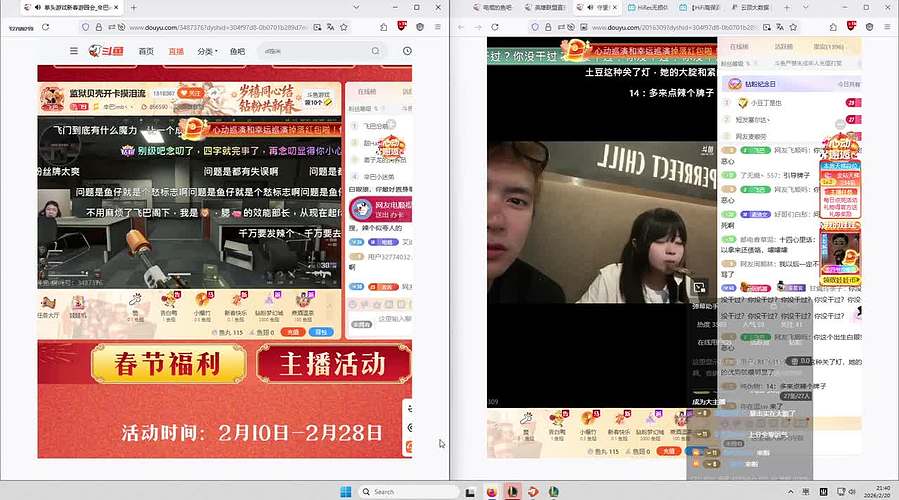Screen dimensions: 899x500
Task: Click the right window address bar URL
Action: 674,27
